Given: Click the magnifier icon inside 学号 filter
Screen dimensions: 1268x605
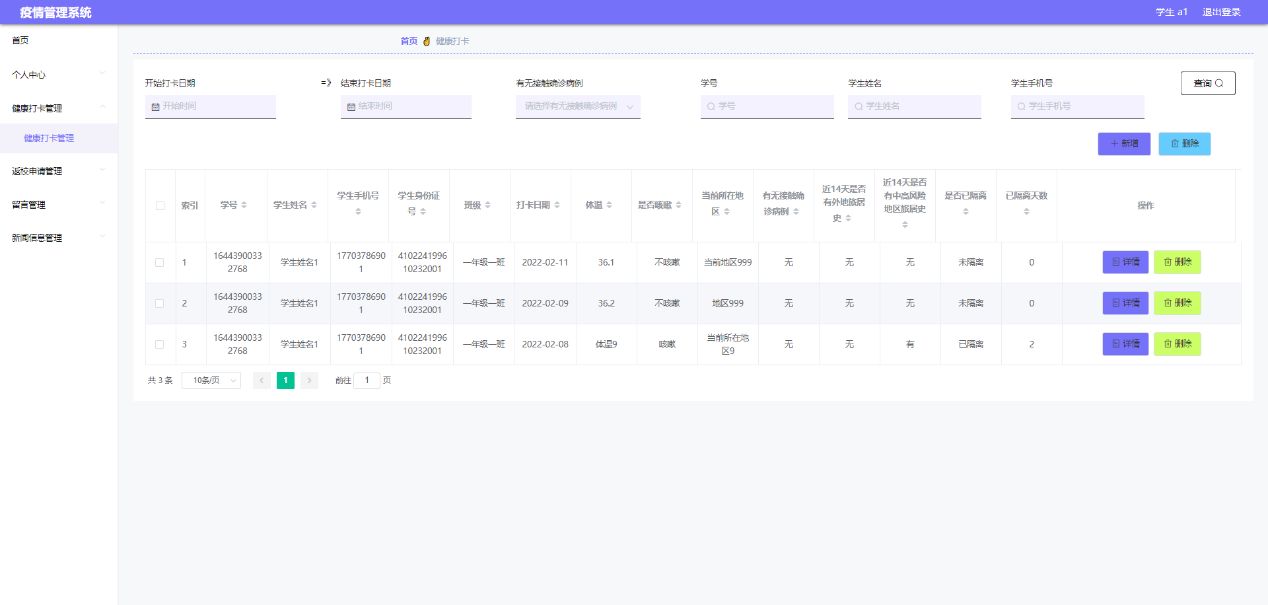Looking at the screenshot, I should pos(711,106).
